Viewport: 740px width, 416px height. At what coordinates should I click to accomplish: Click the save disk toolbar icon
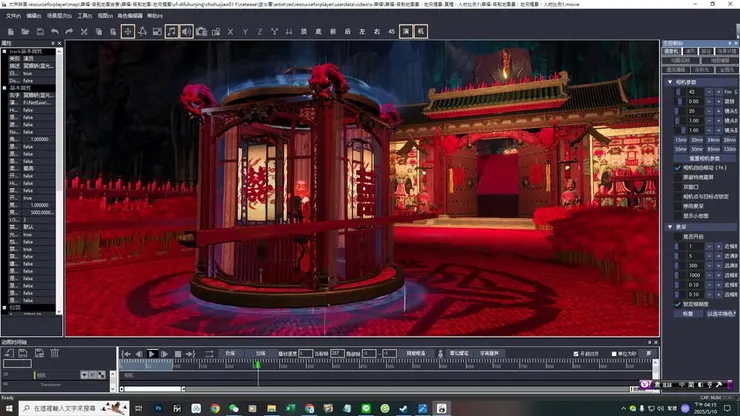[x=39, y=32]
